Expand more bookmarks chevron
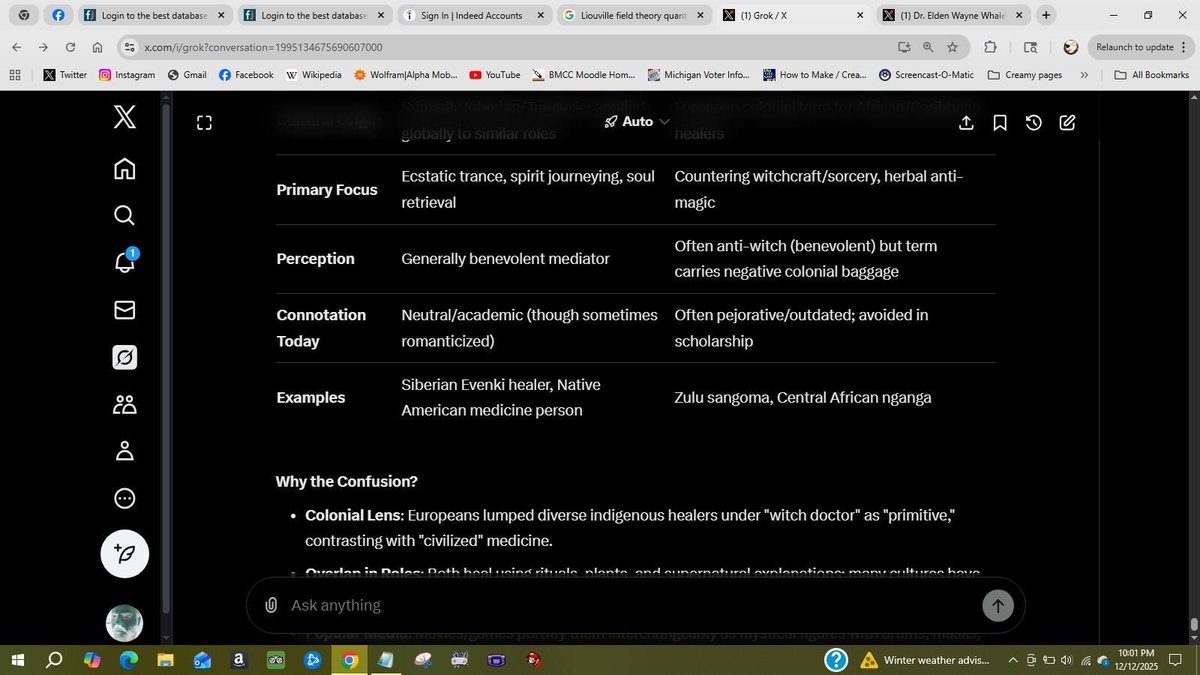1200x675 pixels. point(1084,75)
